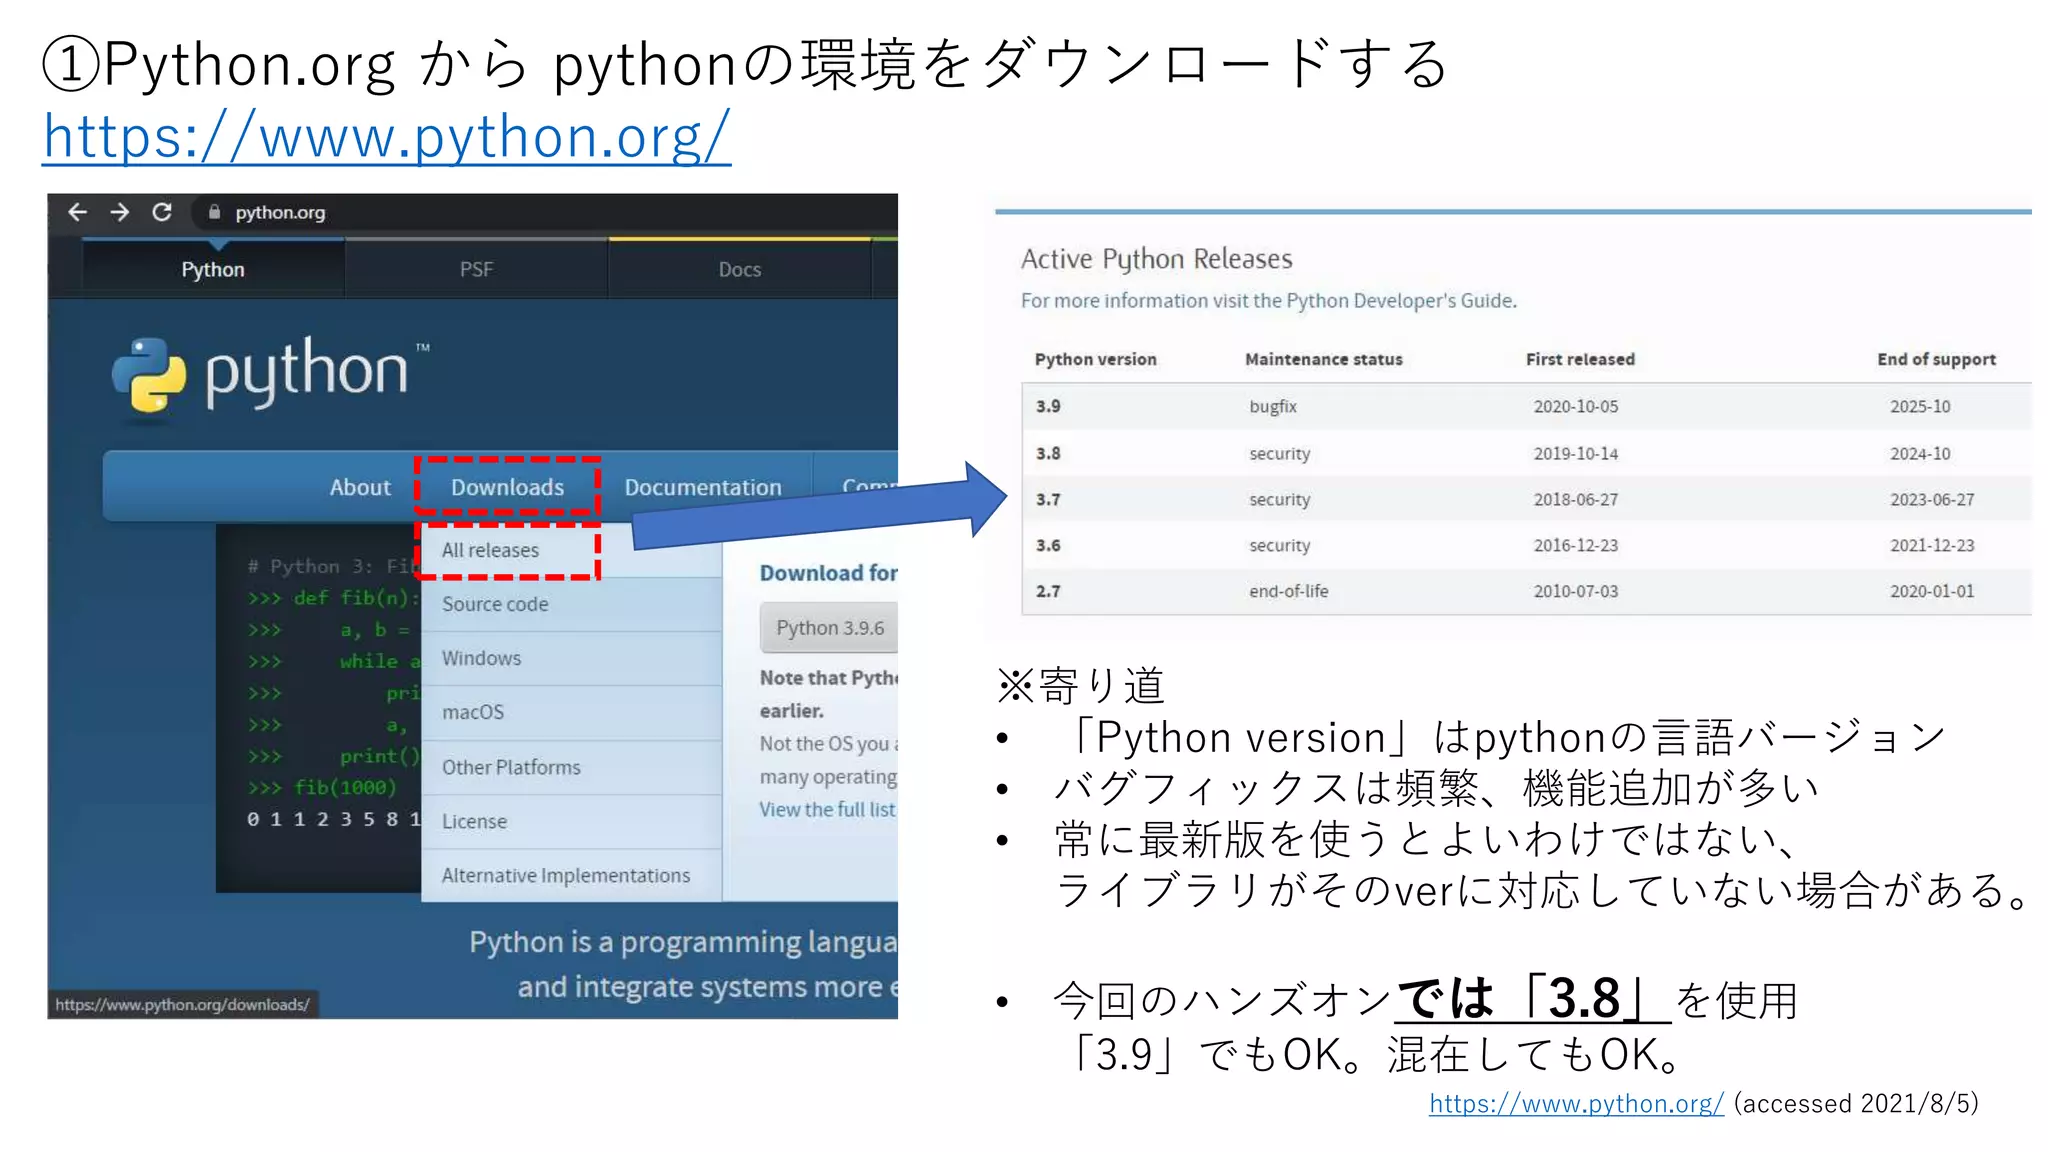Expand the Downloads menu
2048x1152 pixels.
[x=507, y=487]
